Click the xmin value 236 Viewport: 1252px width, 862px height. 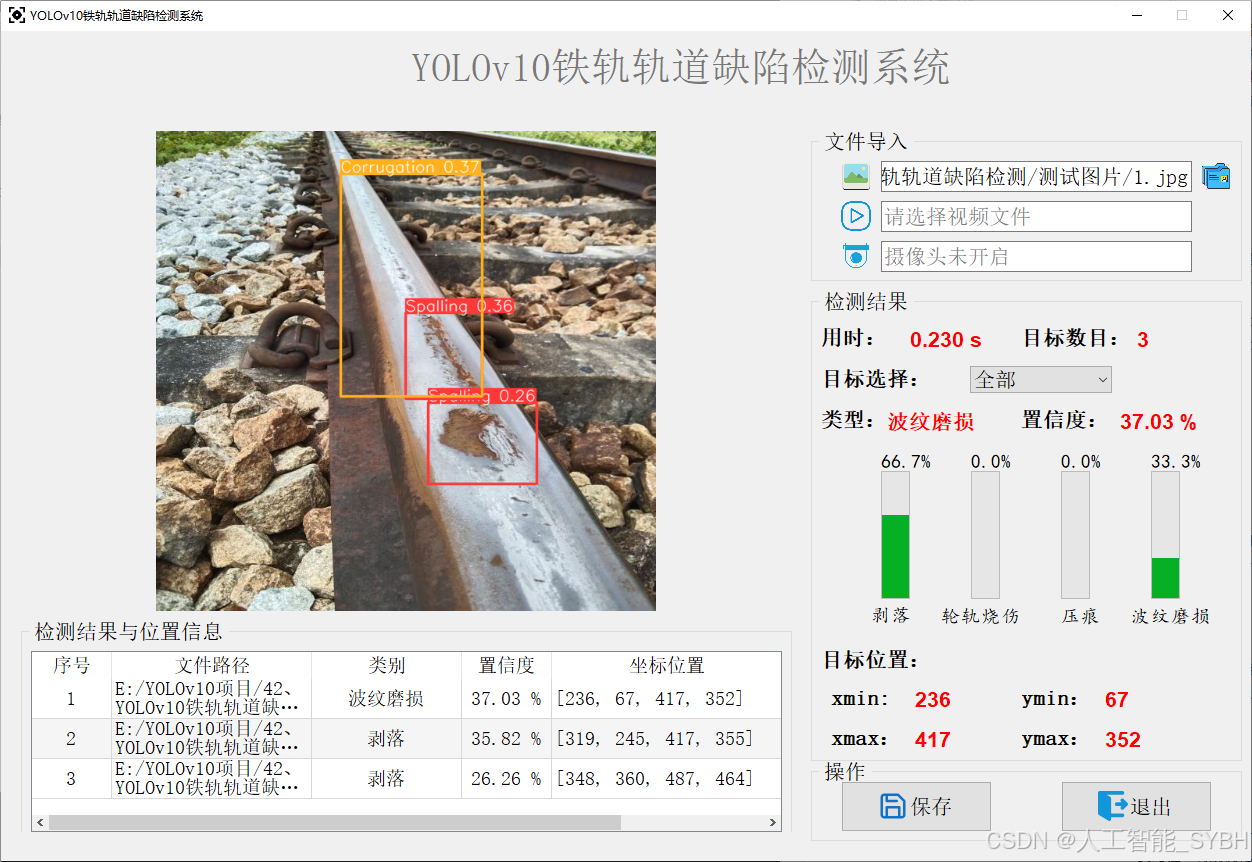coord(932,700)
